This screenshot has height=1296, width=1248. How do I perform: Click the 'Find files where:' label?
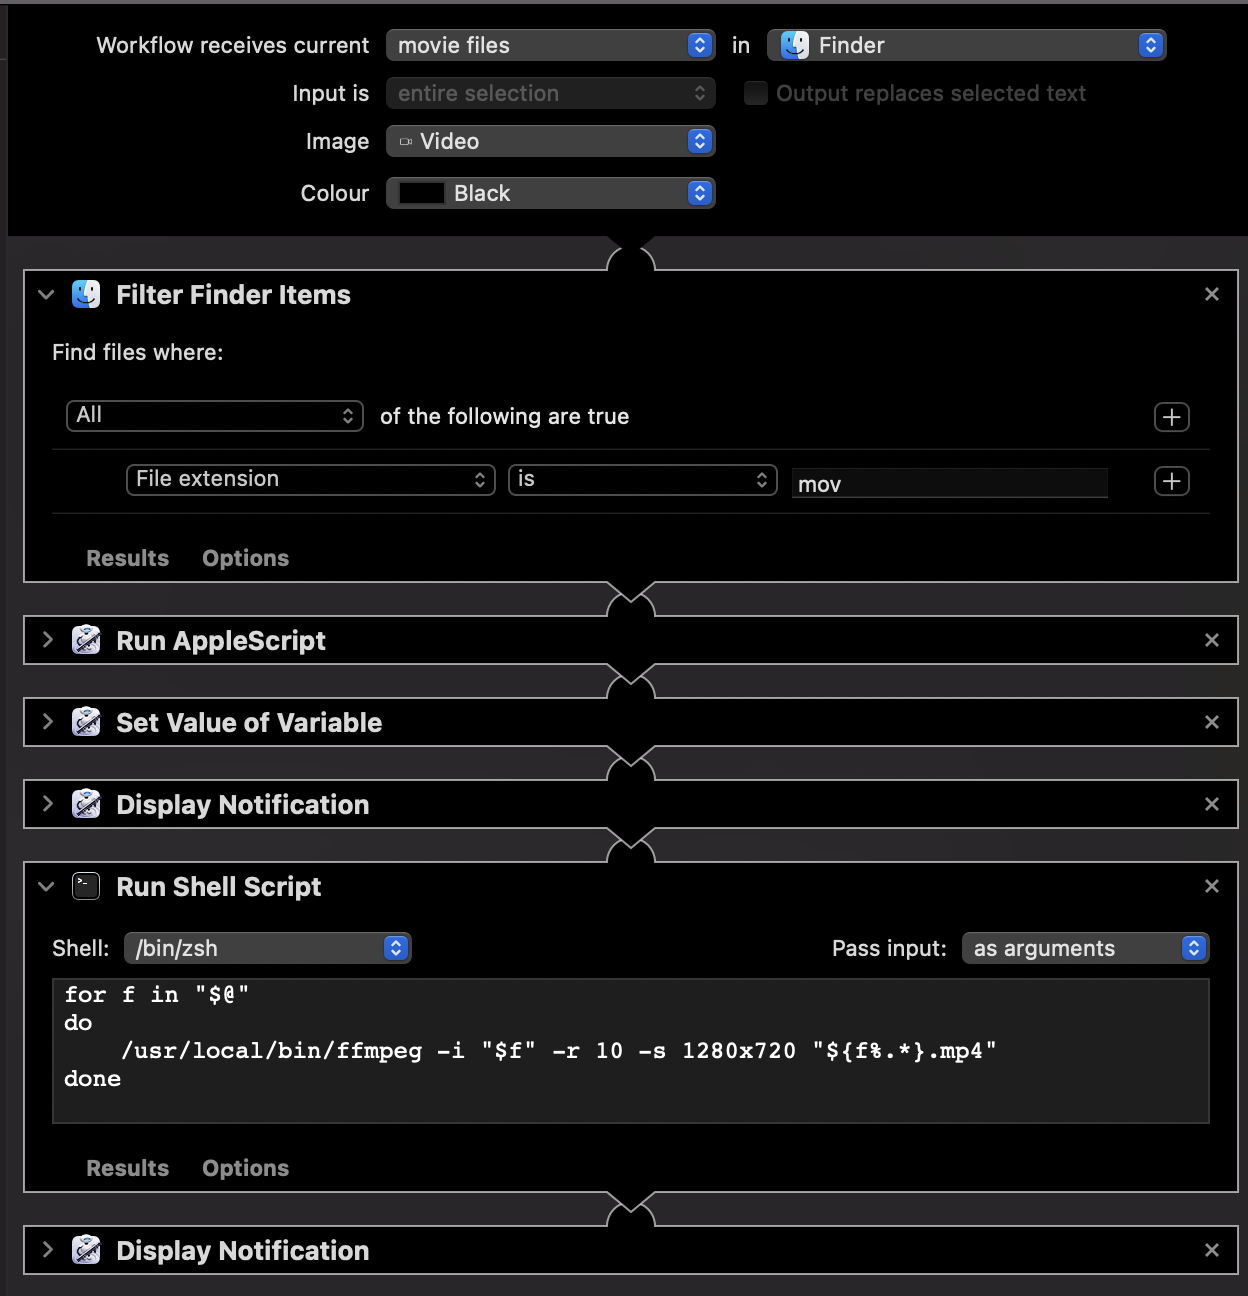[138, 352]
